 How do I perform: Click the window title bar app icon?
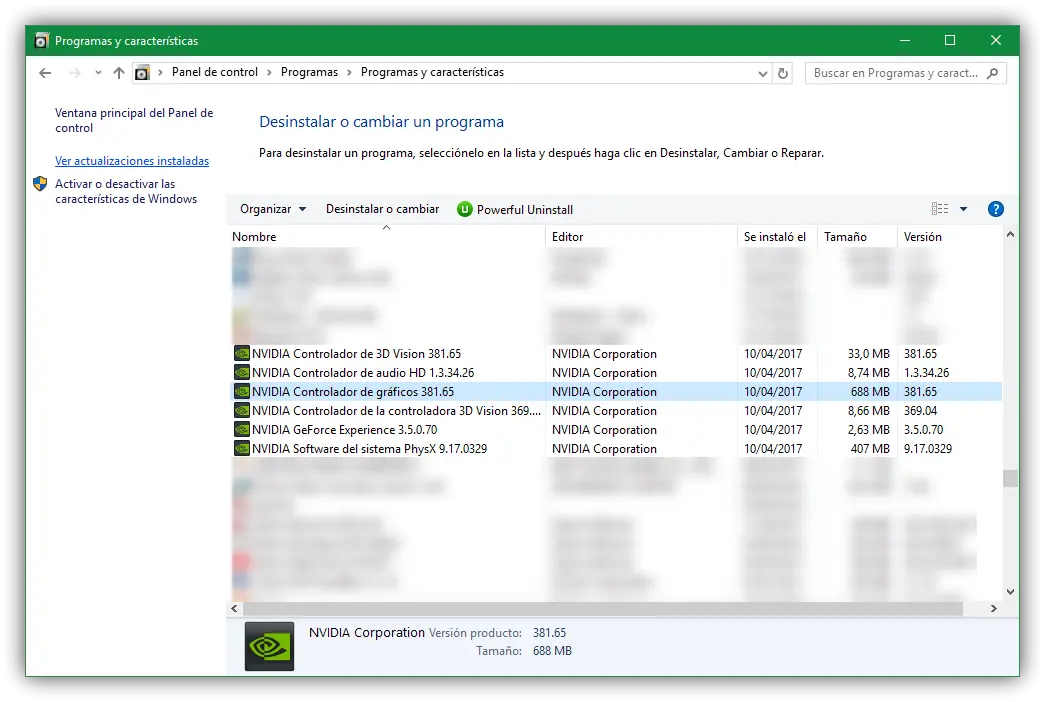(x=41, y=41)
